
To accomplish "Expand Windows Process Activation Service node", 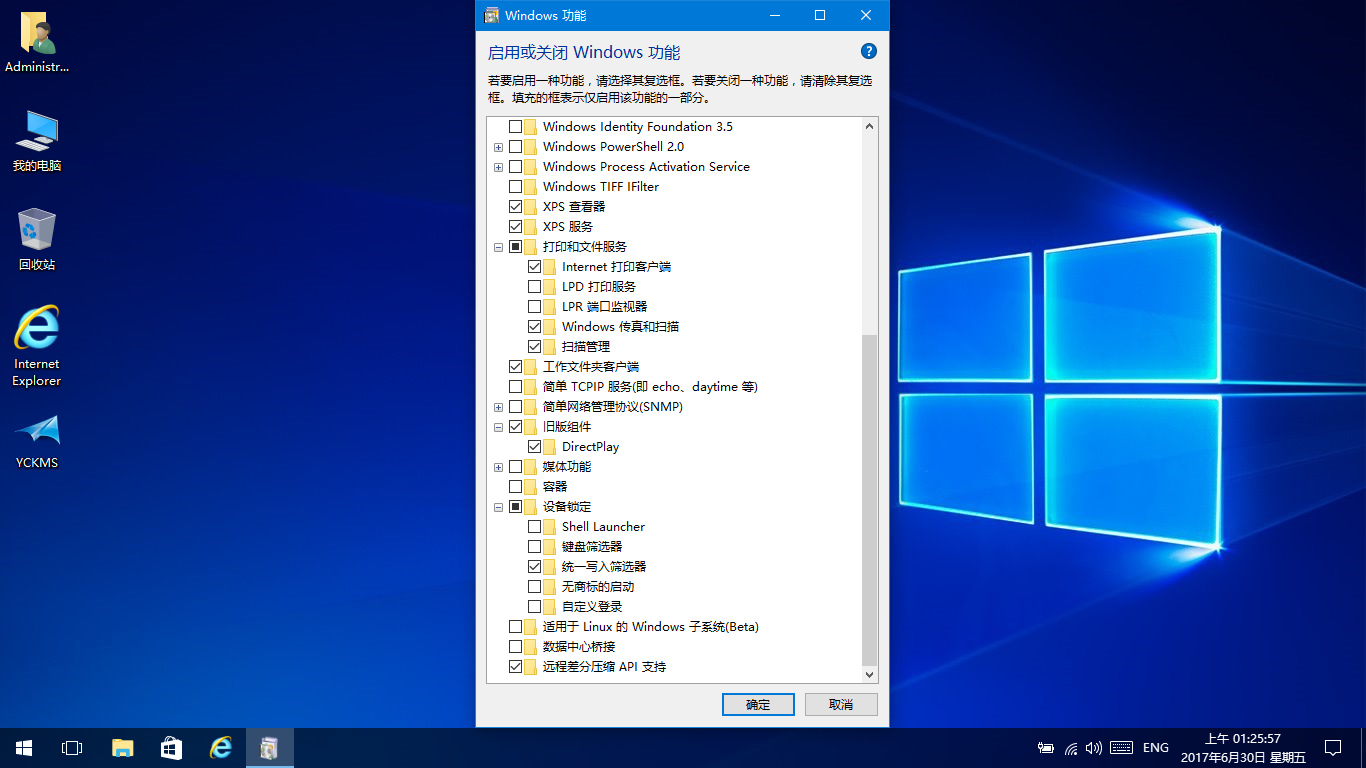I will pos(498,167).
